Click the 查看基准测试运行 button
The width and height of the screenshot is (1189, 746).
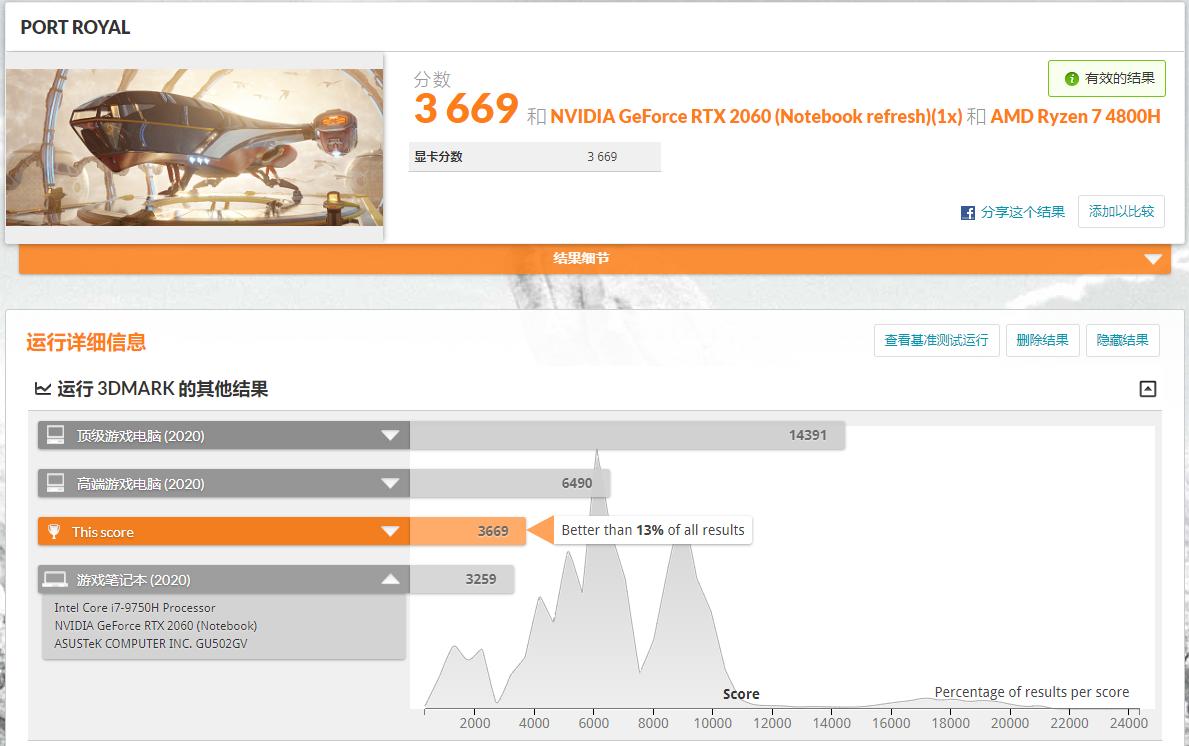pos(934,340)
